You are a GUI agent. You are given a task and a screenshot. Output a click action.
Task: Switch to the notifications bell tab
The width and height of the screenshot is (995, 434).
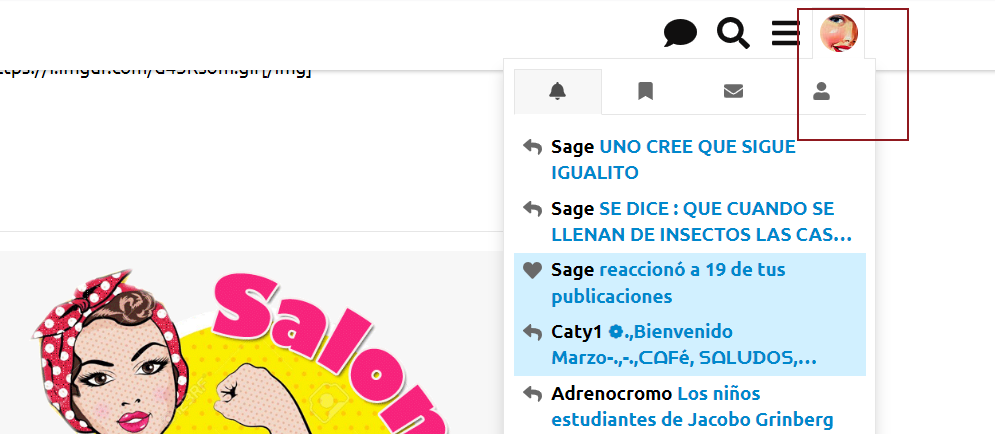coord(558,92)
